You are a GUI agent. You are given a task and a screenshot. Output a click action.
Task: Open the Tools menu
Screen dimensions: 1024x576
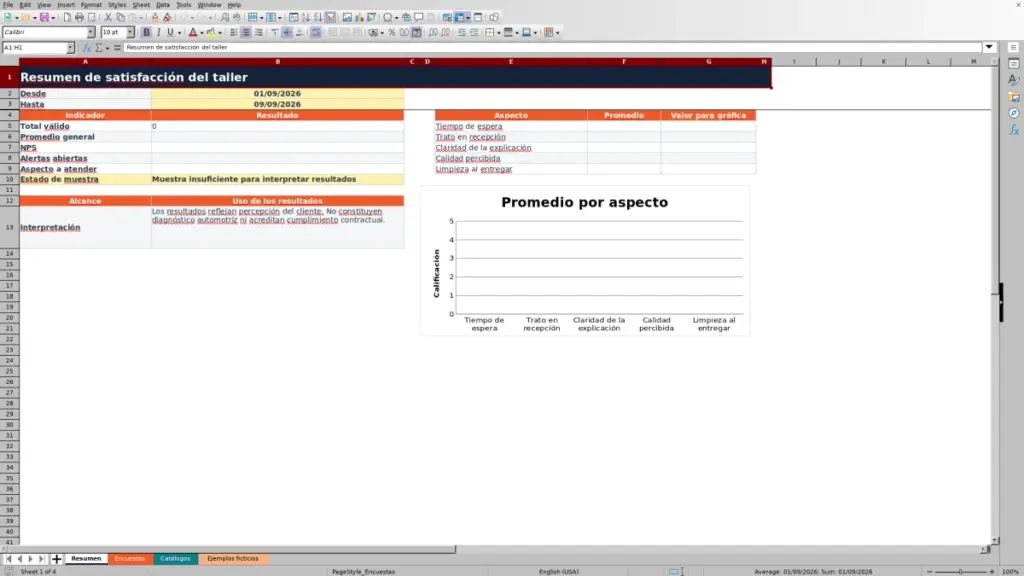coord(184,5)
